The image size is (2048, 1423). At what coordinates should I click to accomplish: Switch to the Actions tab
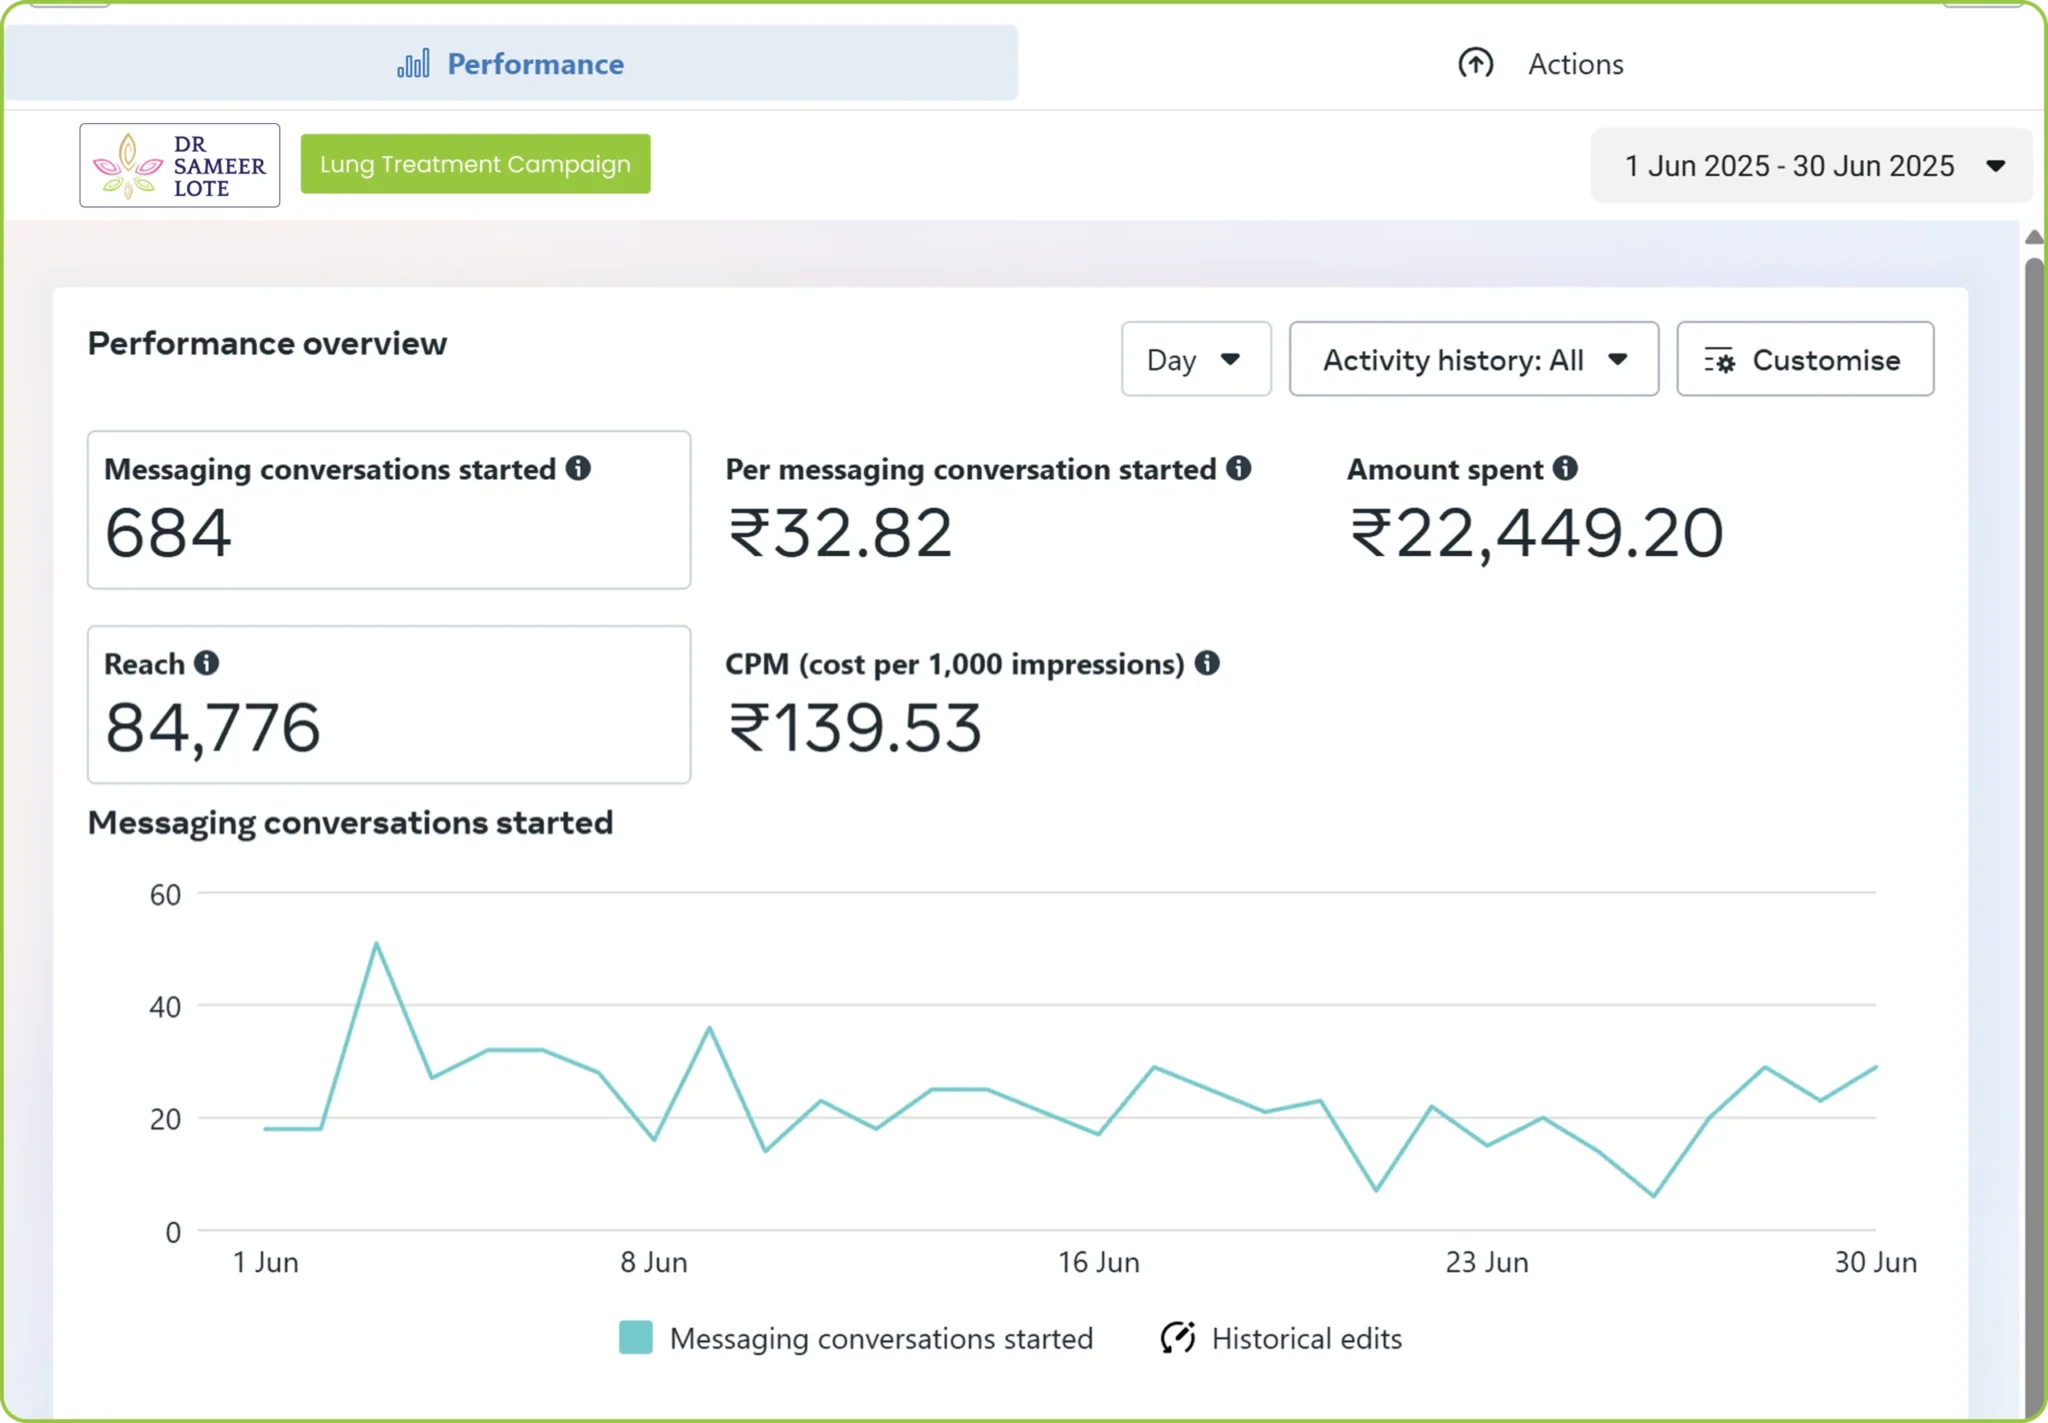[x=1540, y=64]
